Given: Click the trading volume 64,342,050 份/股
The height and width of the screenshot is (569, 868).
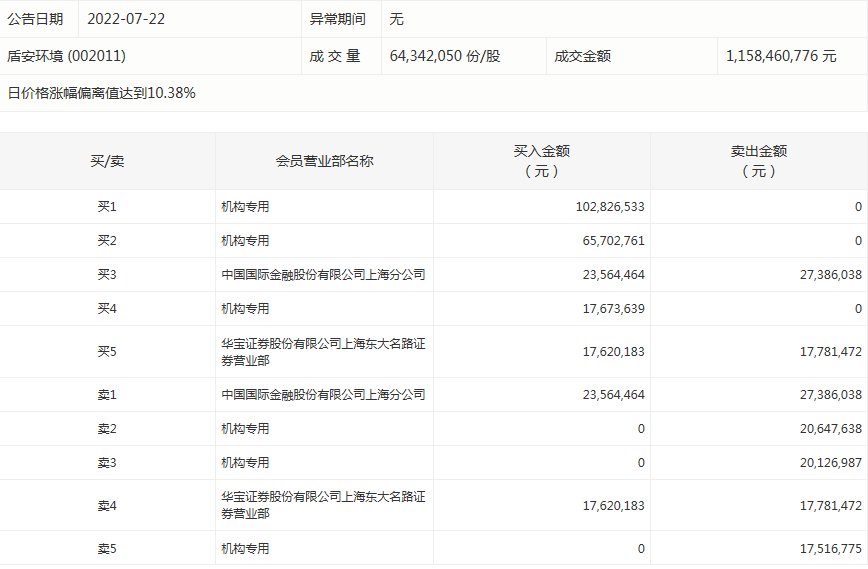Looking at the screenshot, I should click(445, 56).
